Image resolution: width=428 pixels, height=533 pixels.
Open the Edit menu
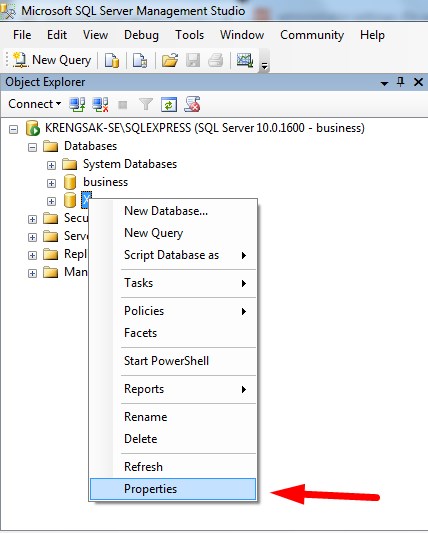57,35
